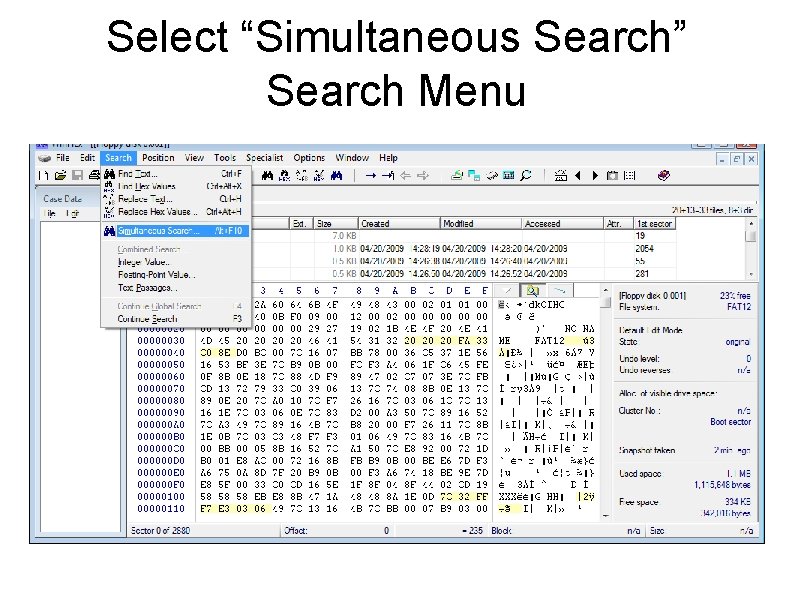Click the Back navigation arrow icon
This screenshot has height=596, width=794.
406,176
